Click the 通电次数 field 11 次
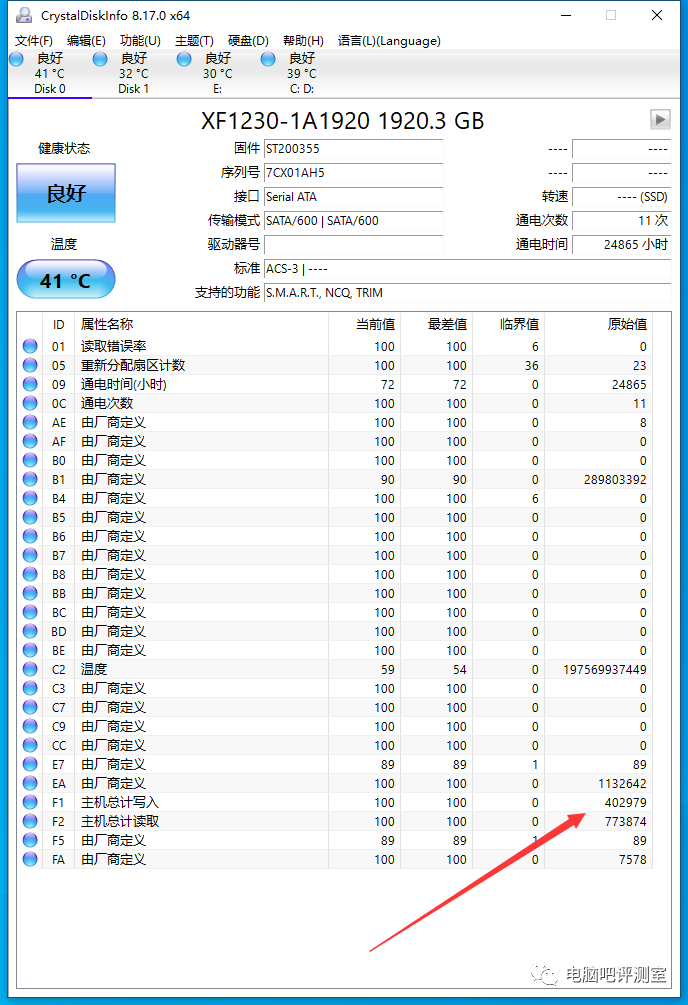The height and width of the screenshot is (1005, 688). 621,220
